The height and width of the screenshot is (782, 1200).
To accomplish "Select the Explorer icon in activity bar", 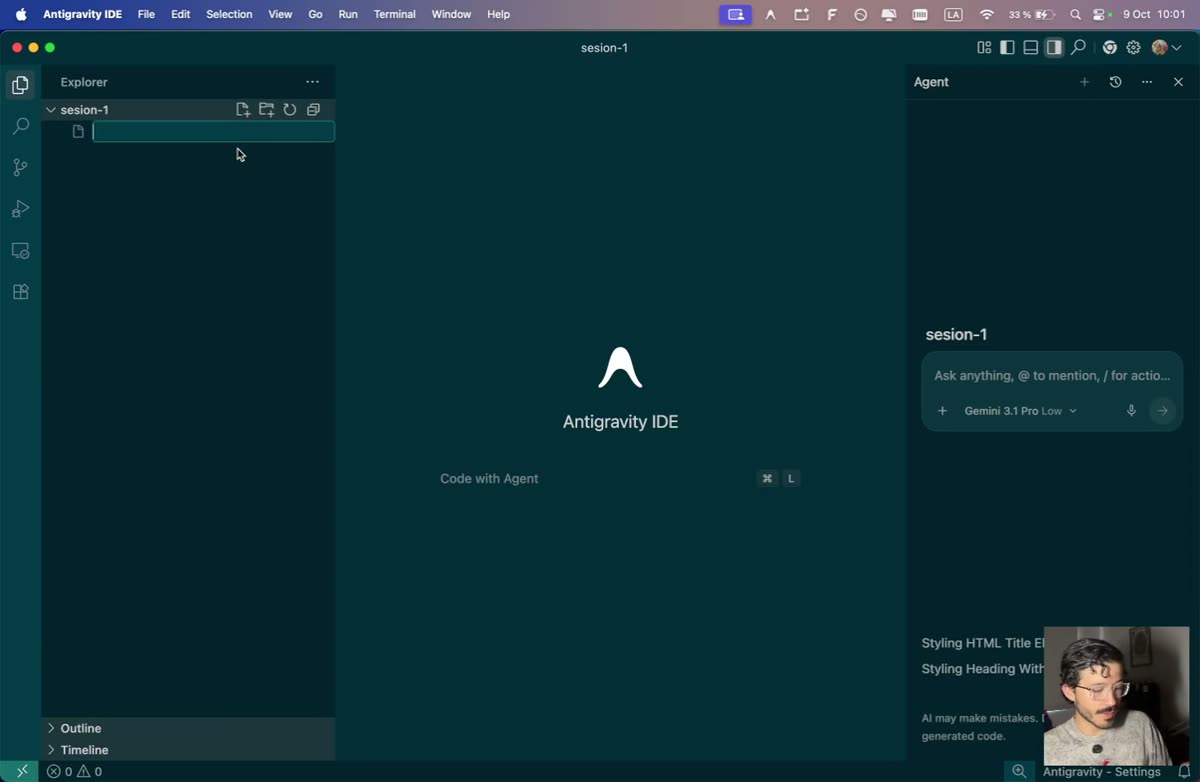I will point(20,86).
